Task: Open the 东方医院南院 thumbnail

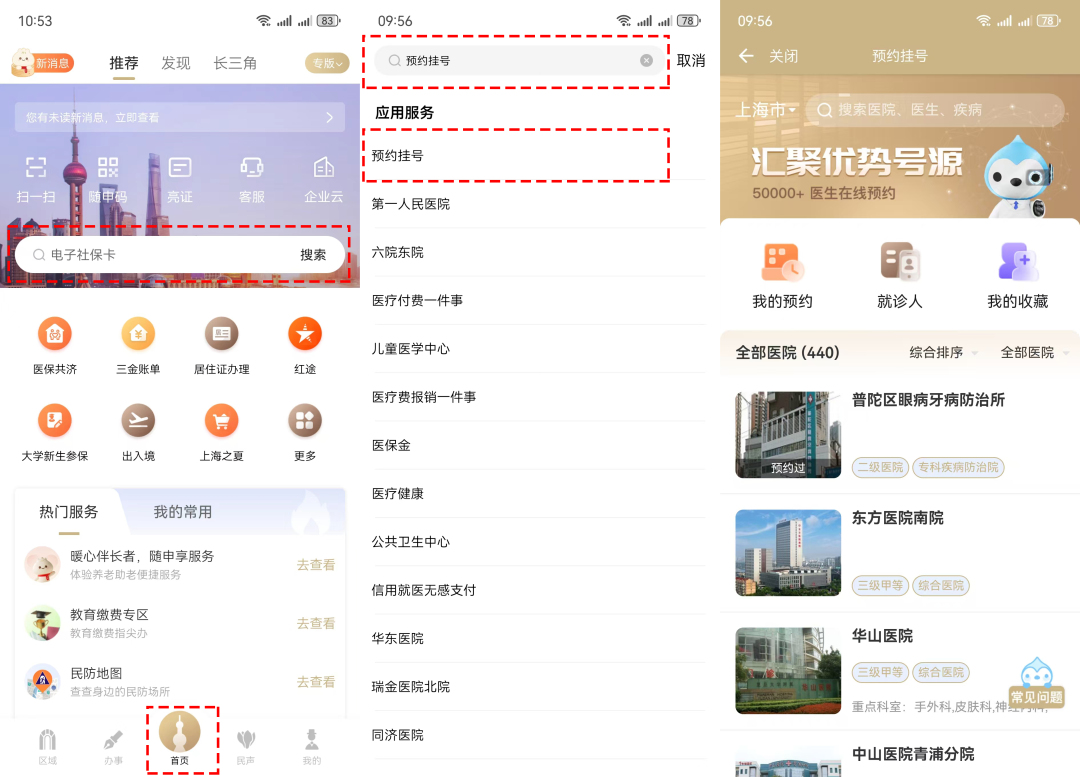Action: click(788, 552)
